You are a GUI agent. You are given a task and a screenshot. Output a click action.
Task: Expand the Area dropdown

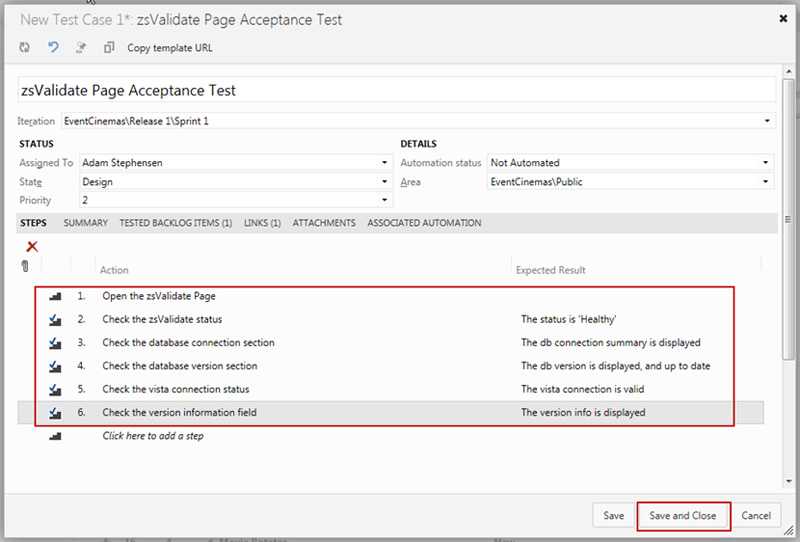click(x=767, y=183)
